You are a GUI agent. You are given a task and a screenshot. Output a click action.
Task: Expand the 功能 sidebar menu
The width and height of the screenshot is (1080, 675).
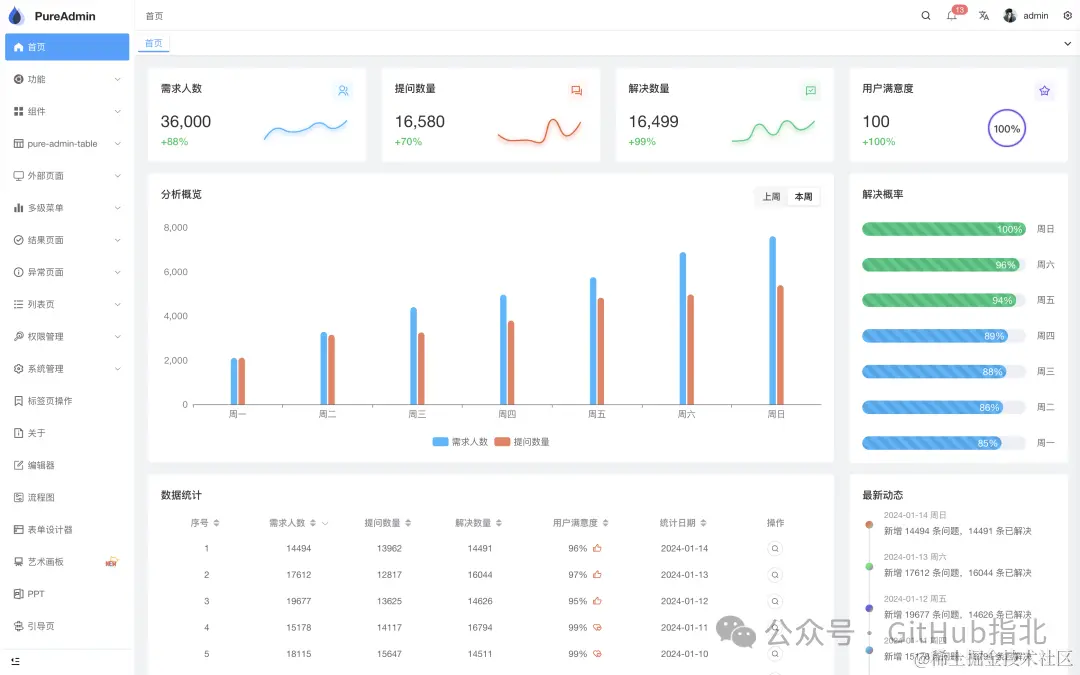click(x=67, y=79)
